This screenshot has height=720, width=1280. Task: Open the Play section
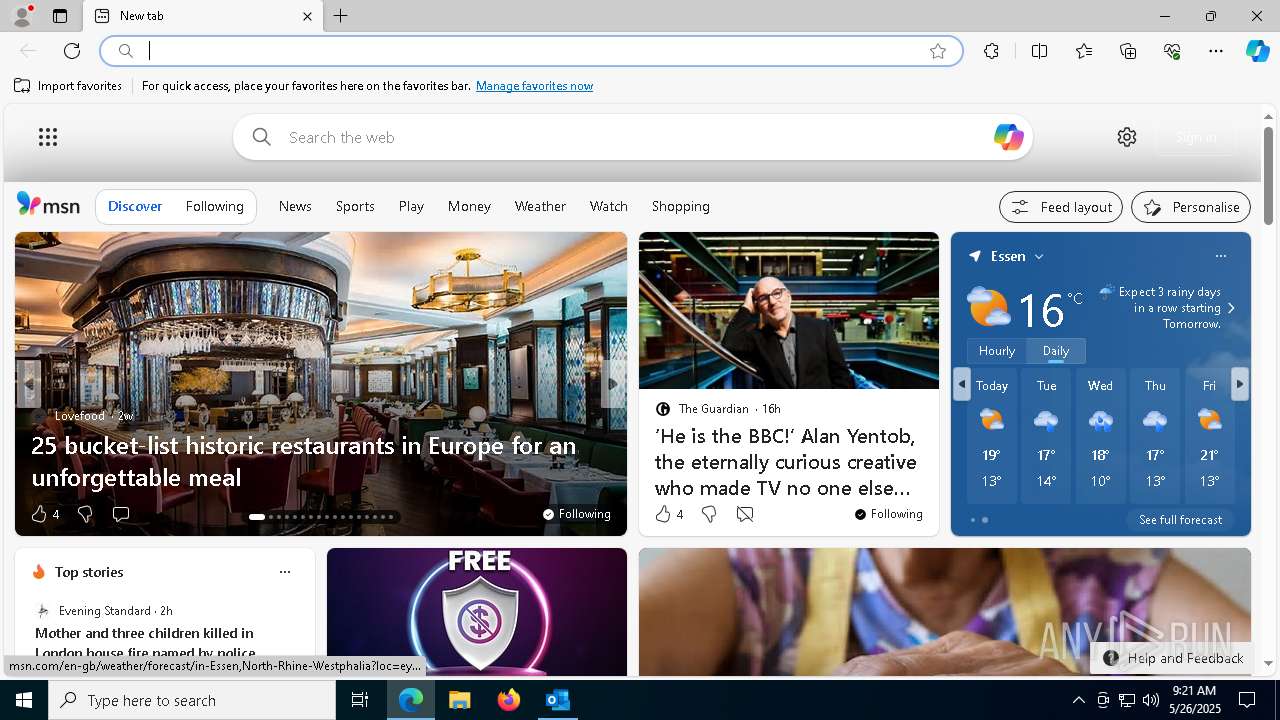click(411, 206)
